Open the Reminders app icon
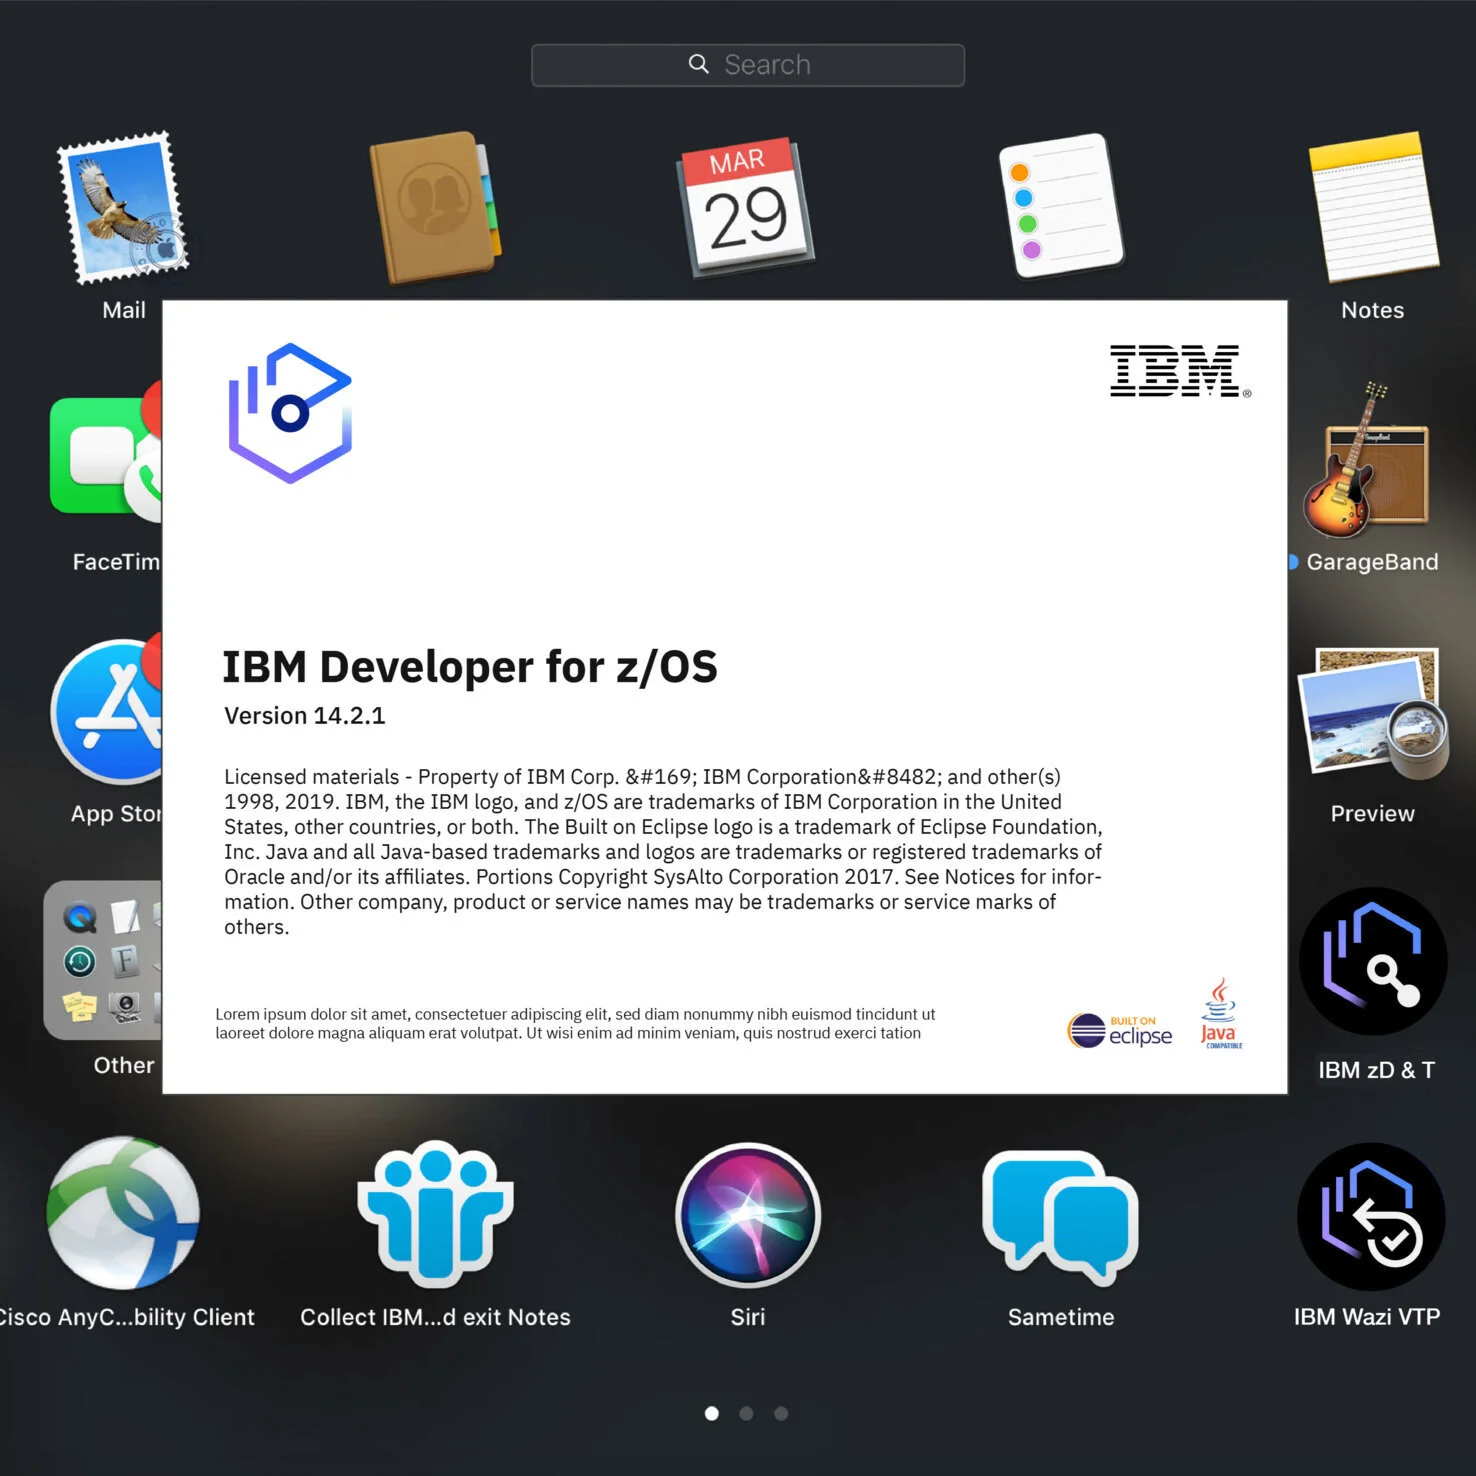The width and height of the screenshot is (1476, 1476). [1061, 206]
